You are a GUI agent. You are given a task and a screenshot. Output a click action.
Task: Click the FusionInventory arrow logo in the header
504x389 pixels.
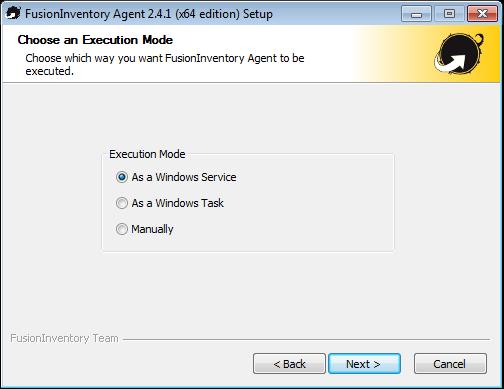tap(459, 53)
